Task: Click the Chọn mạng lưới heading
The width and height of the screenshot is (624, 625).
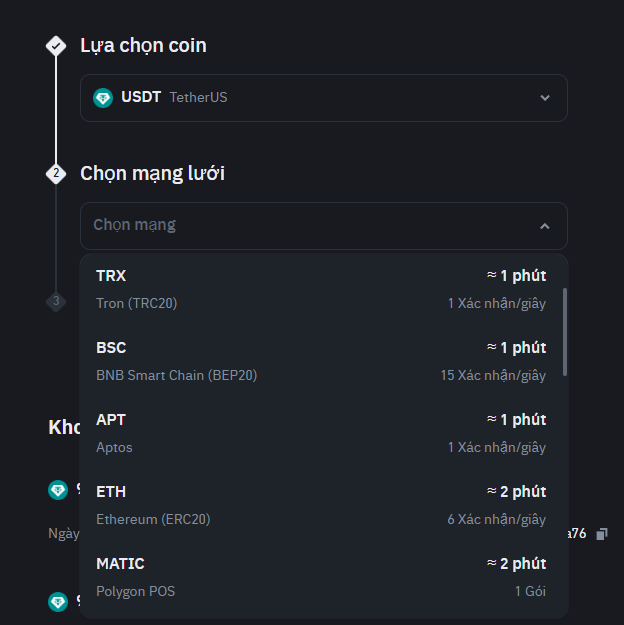Action: click(x=152, y=174)
